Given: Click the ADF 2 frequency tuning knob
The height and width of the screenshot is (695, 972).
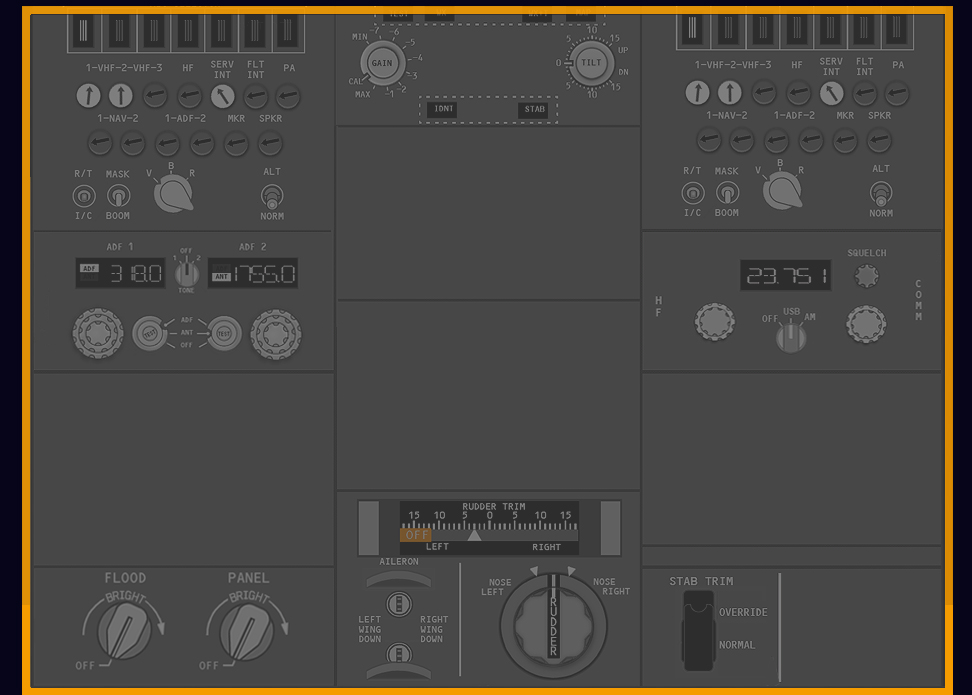Looking at the screenshot, I should (x=275, y=333).
